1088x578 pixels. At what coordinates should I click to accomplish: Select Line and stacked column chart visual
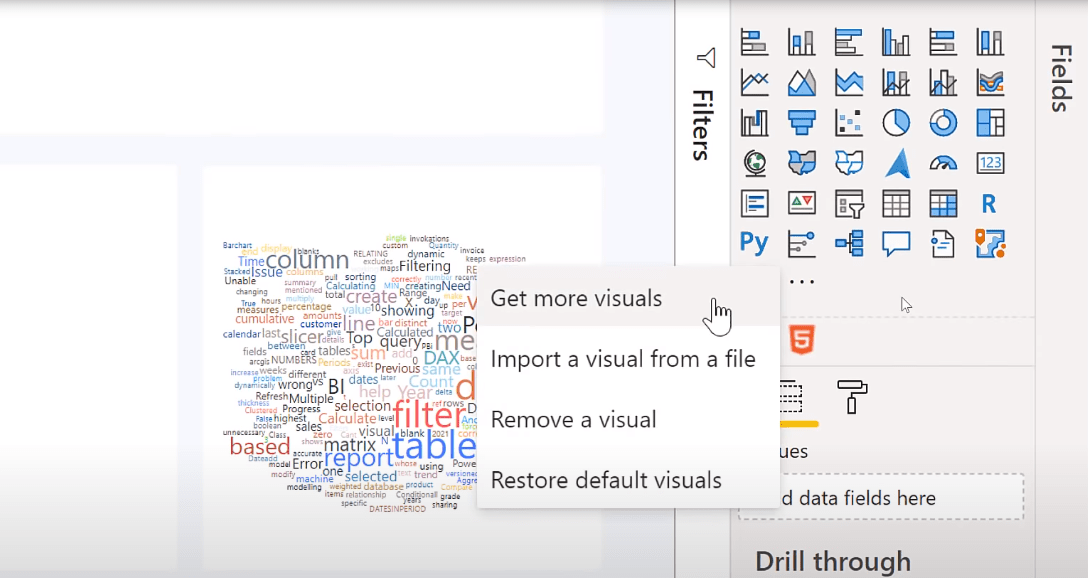click(x=896, y=83)
